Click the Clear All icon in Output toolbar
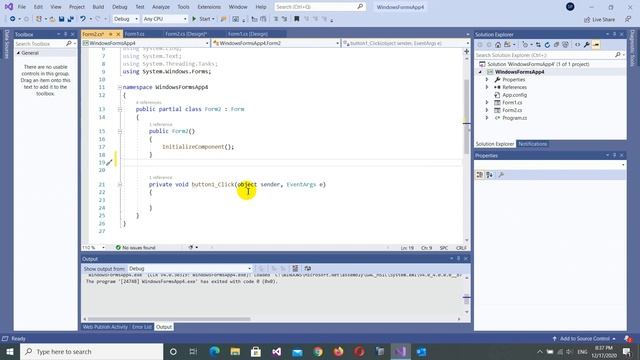Image resolution: width=640 pixels, height=360 pixels. (x=295, y=269)
